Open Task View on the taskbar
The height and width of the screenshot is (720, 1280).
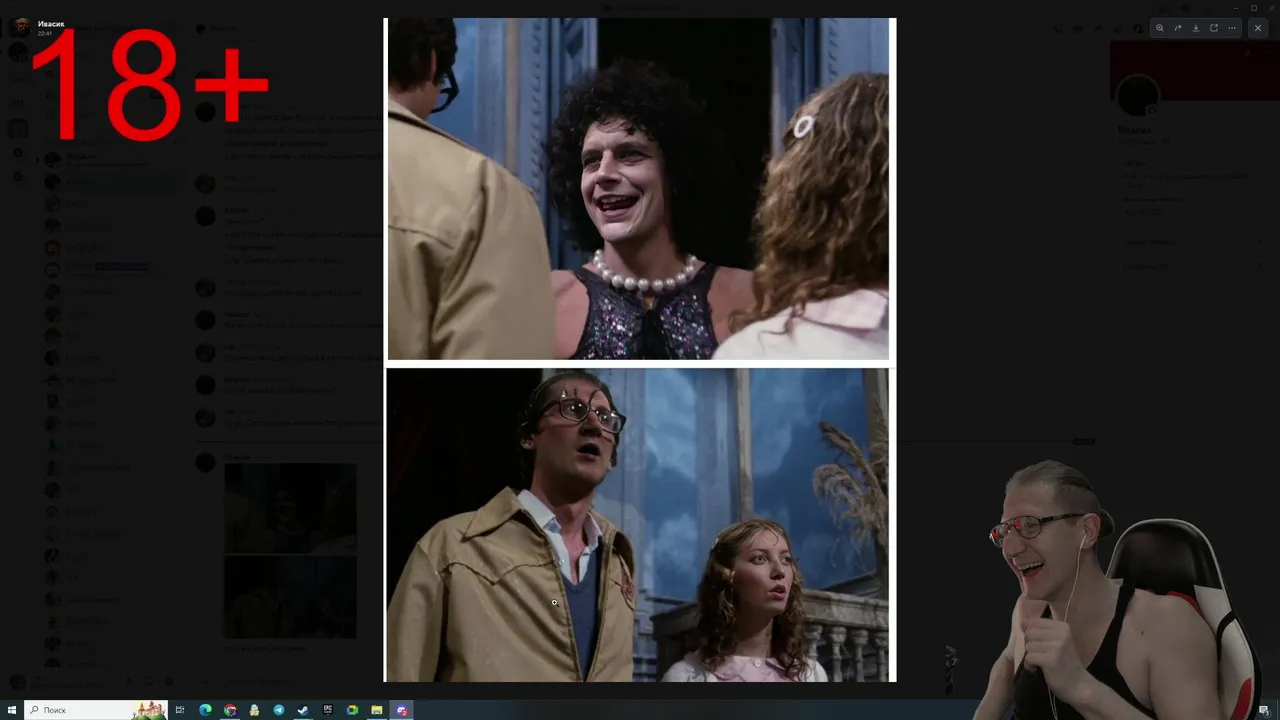180,710
